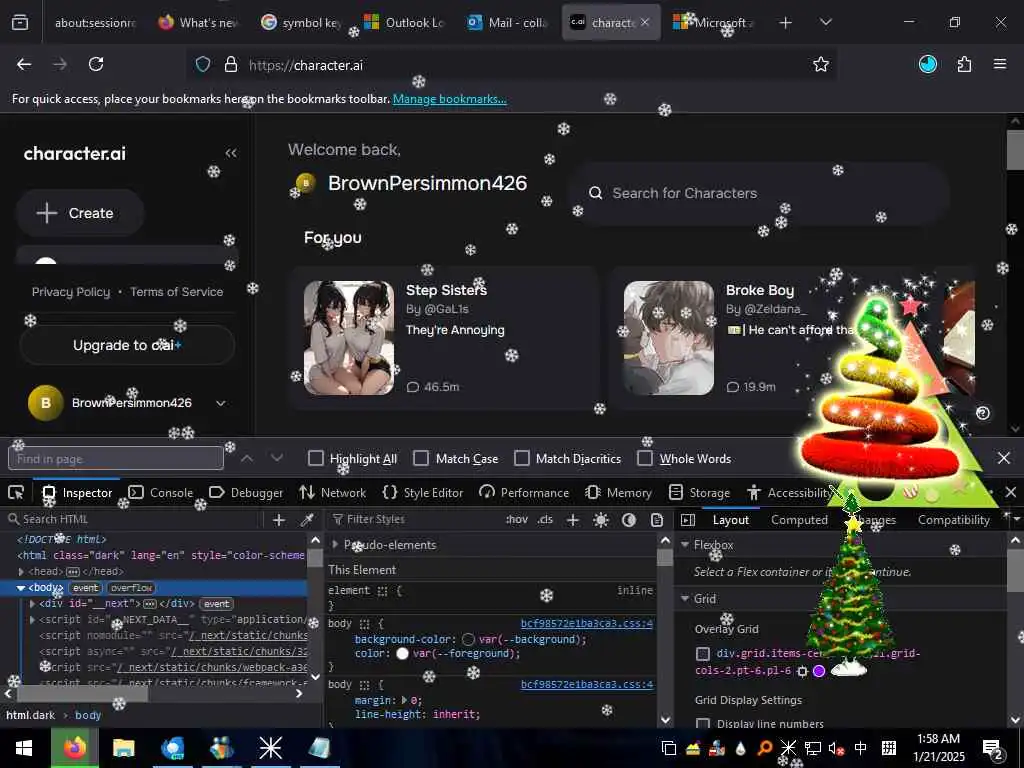Open the notification center icon
1024x768 pixels.
[992, 748]
